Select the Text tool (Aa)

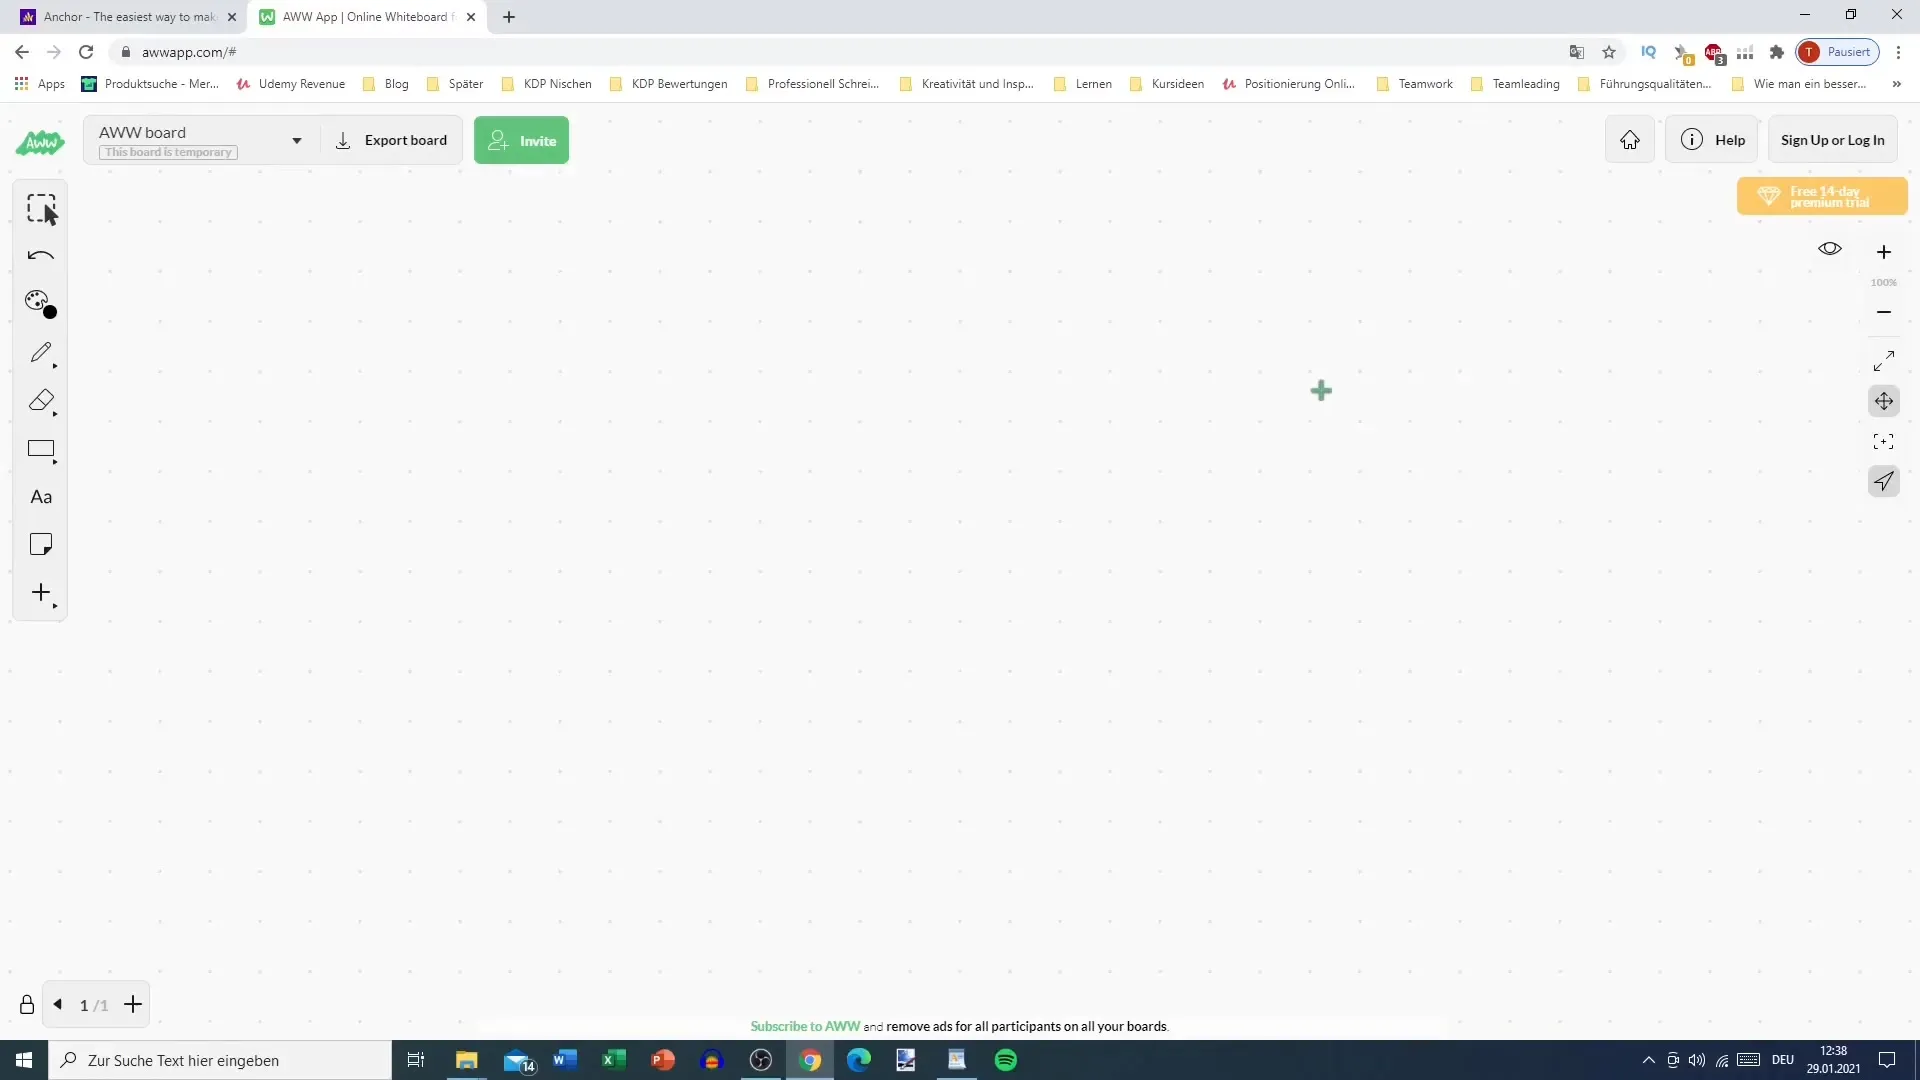[x=41, y=496]
